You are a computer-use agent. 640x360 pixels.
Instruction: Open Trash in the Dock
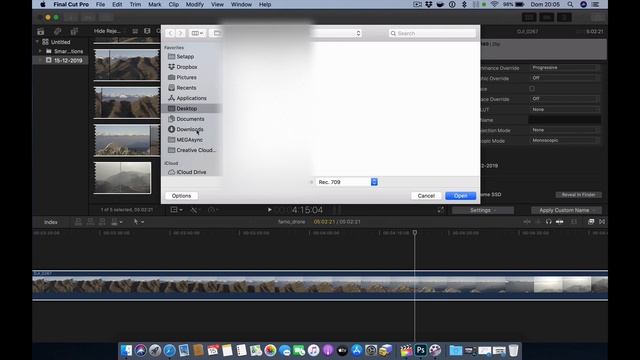(x=513, y=350)
